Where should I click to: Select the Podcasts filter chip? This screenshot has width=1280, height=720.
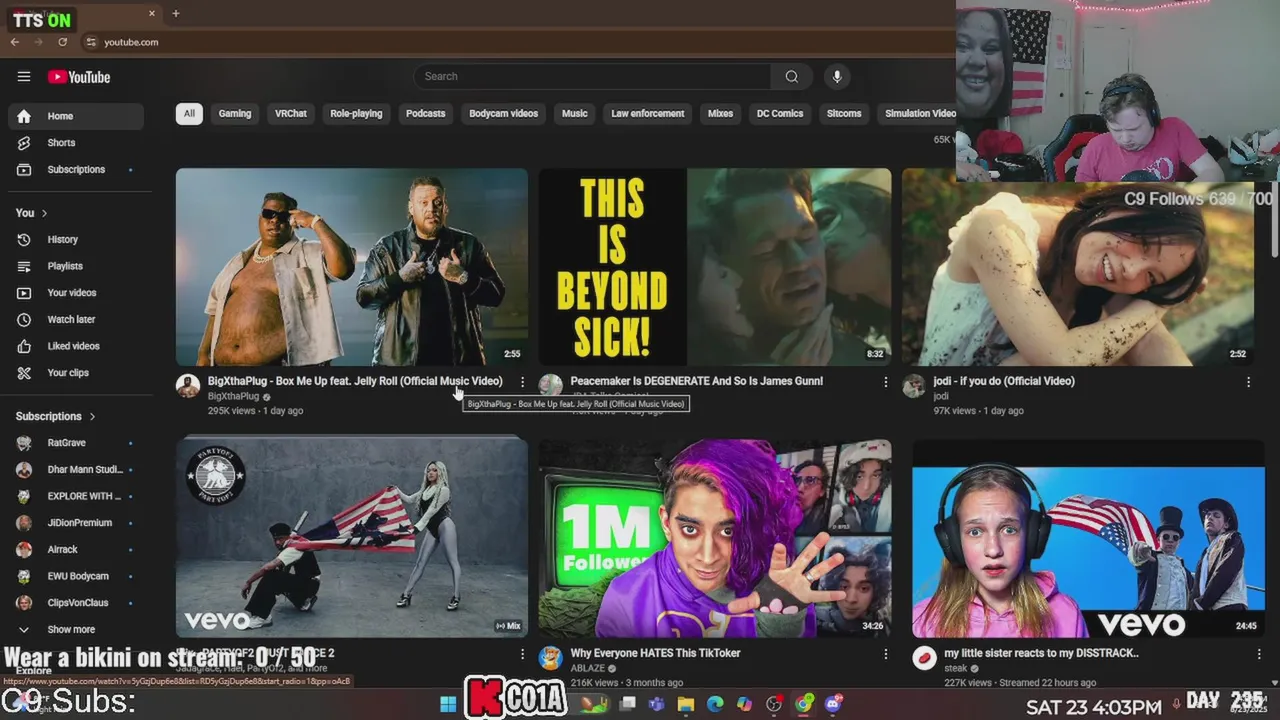[x=426, y=114]
